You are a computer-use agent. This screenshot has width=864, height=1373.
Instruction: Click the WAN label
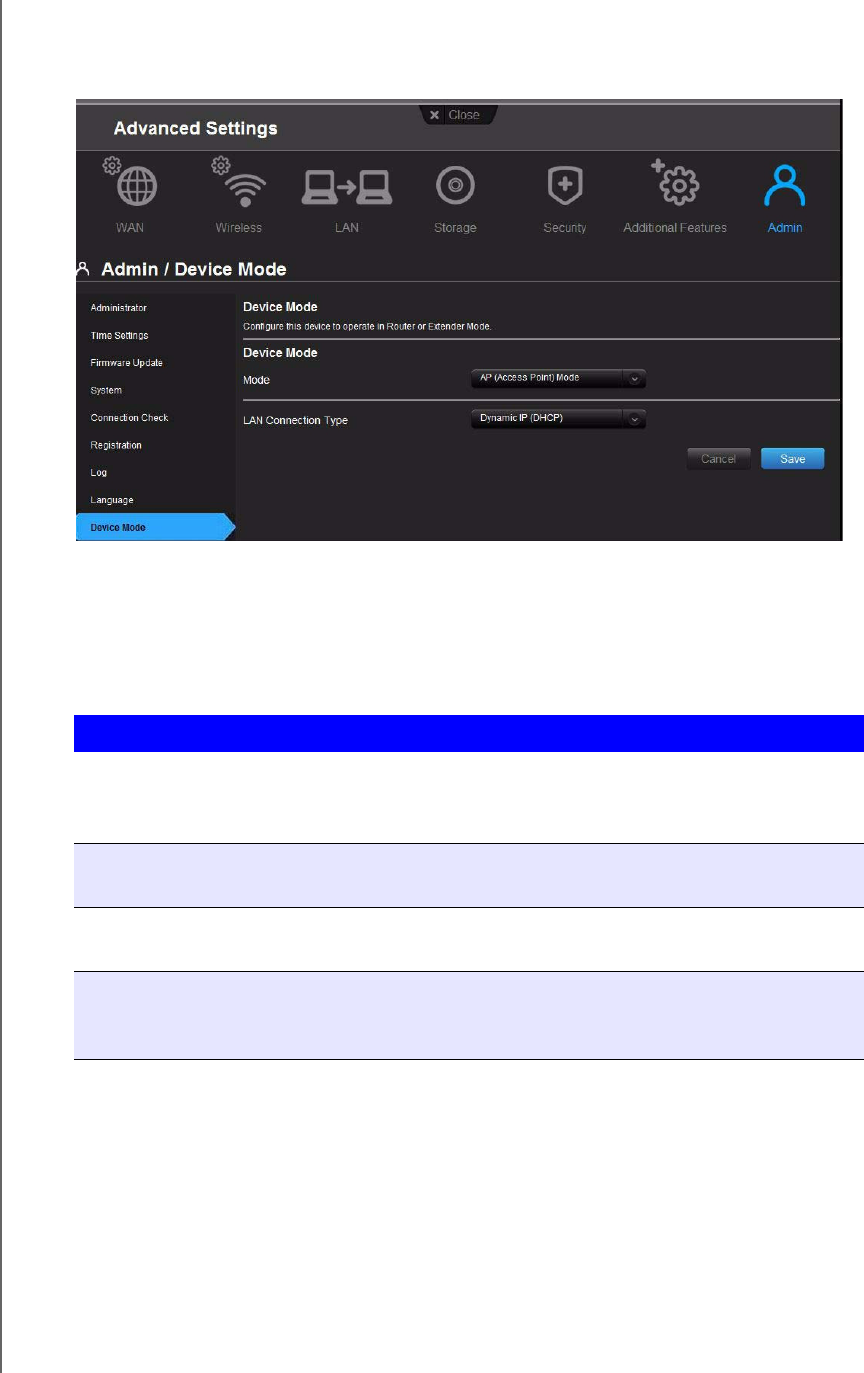(x=130, y=228)
